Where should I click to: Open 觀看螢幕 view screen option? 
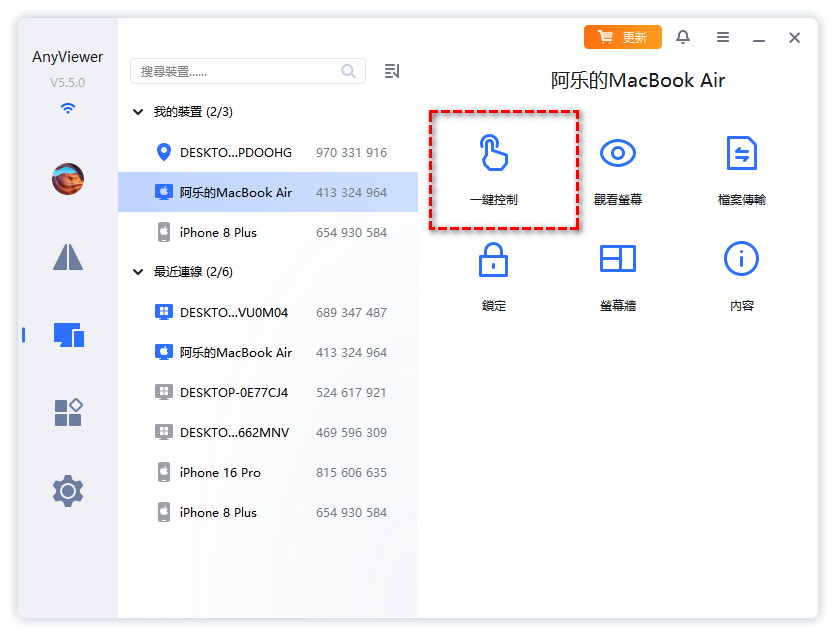coord(617,155)
